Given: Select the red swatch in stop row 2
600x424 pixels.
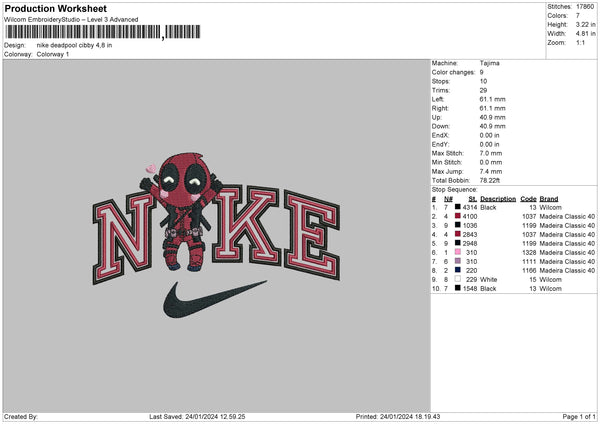Looking at the screenshot, I should click(x=457, y=216).
